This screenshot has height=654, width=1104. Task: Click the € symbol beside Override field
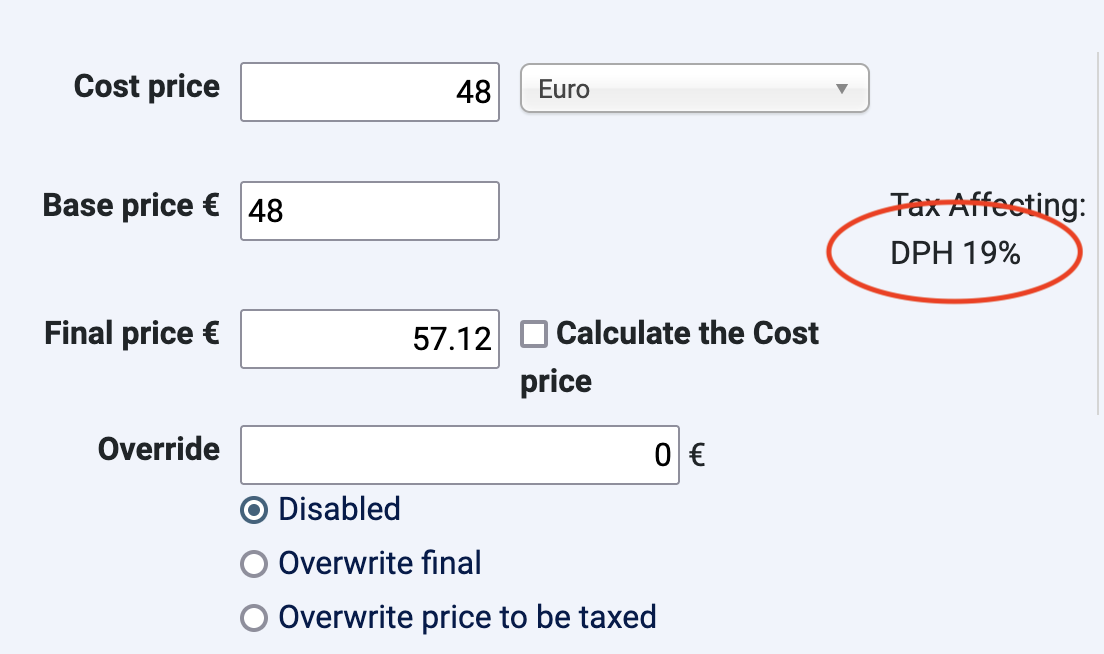pyautogui.click(x=698, y=456)
